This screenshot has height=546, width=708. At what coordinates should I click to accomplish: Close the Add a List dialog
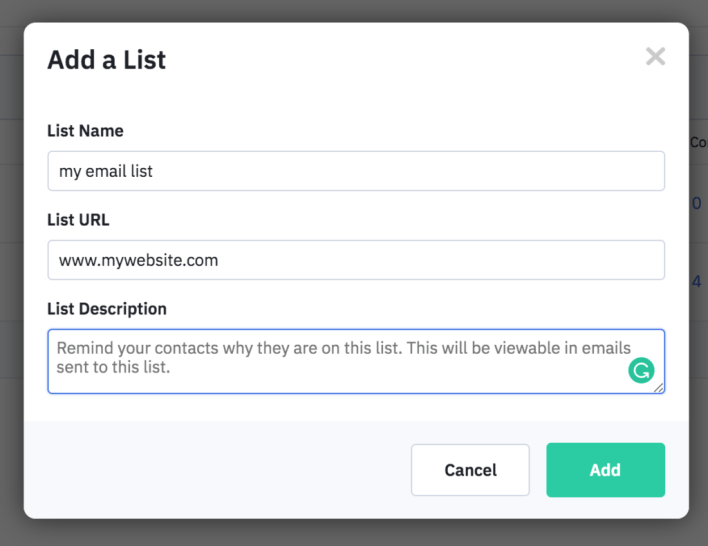[655, 57]
